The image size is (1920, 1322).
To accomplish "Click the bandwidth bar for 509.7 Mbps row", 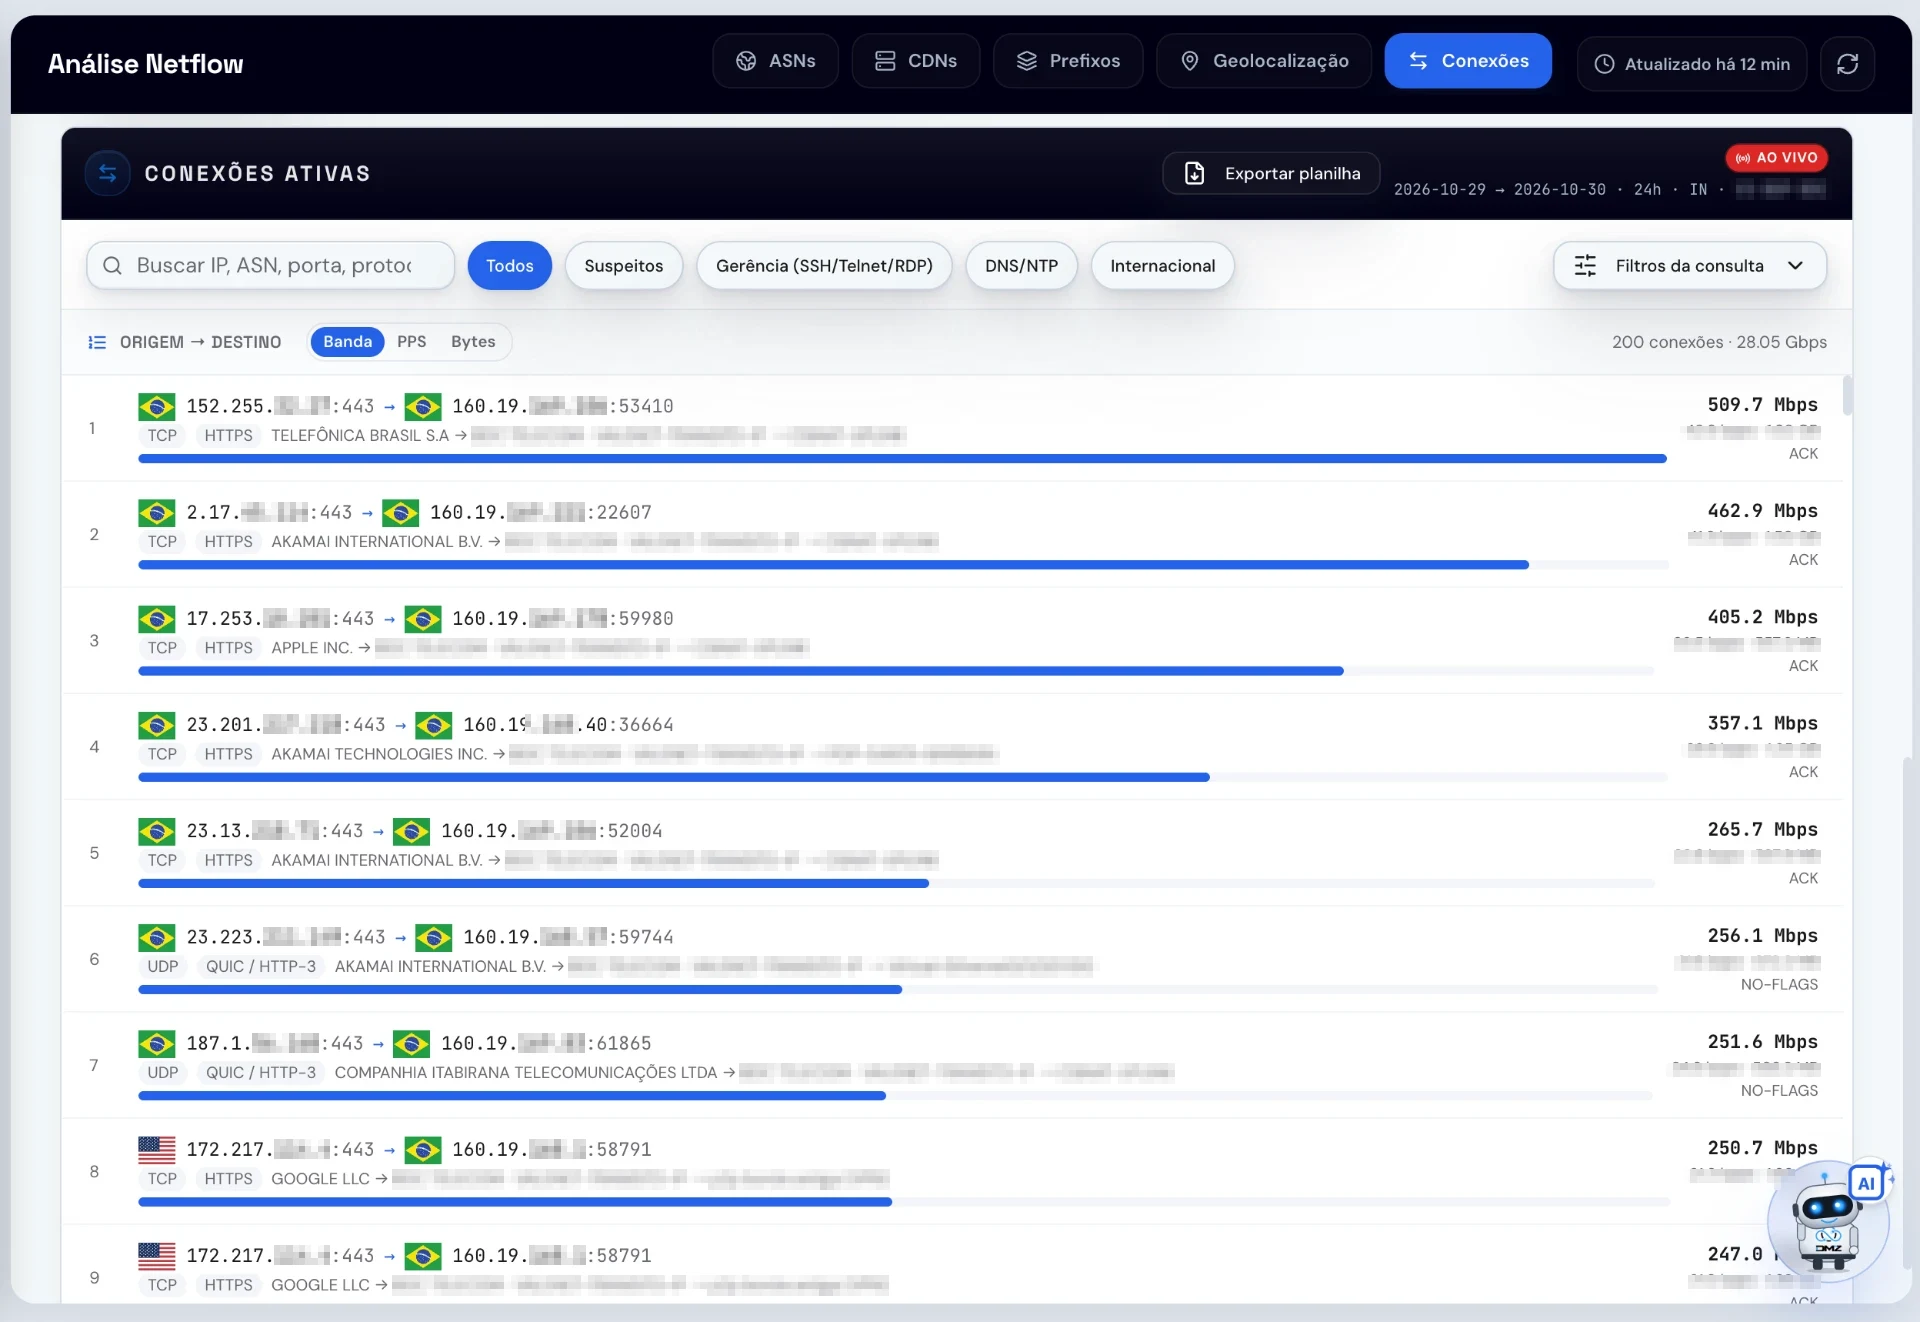I will (x=902, y=459).
